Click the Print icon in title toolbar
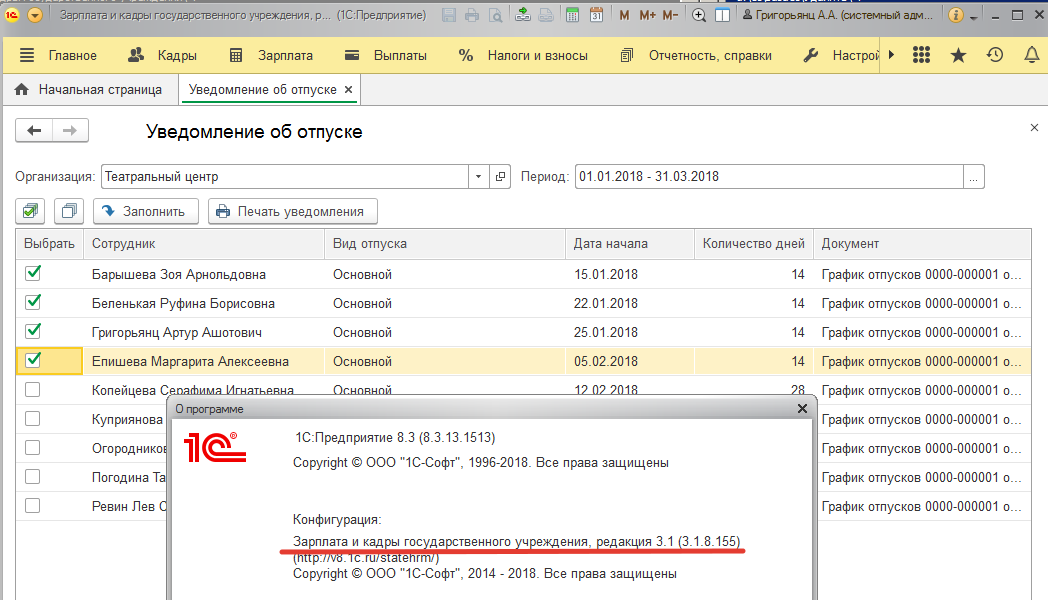 [x=472, y=15]
